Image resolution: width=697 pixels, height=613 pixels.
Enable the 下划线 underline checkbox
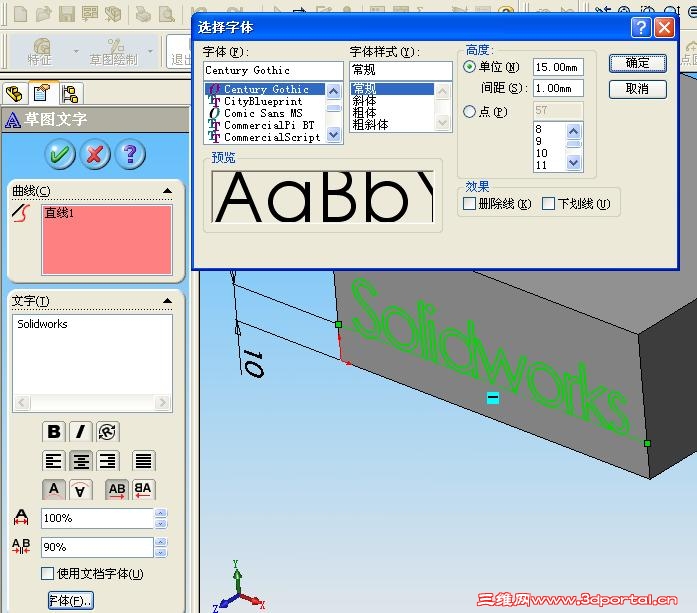tap(549, 204)
